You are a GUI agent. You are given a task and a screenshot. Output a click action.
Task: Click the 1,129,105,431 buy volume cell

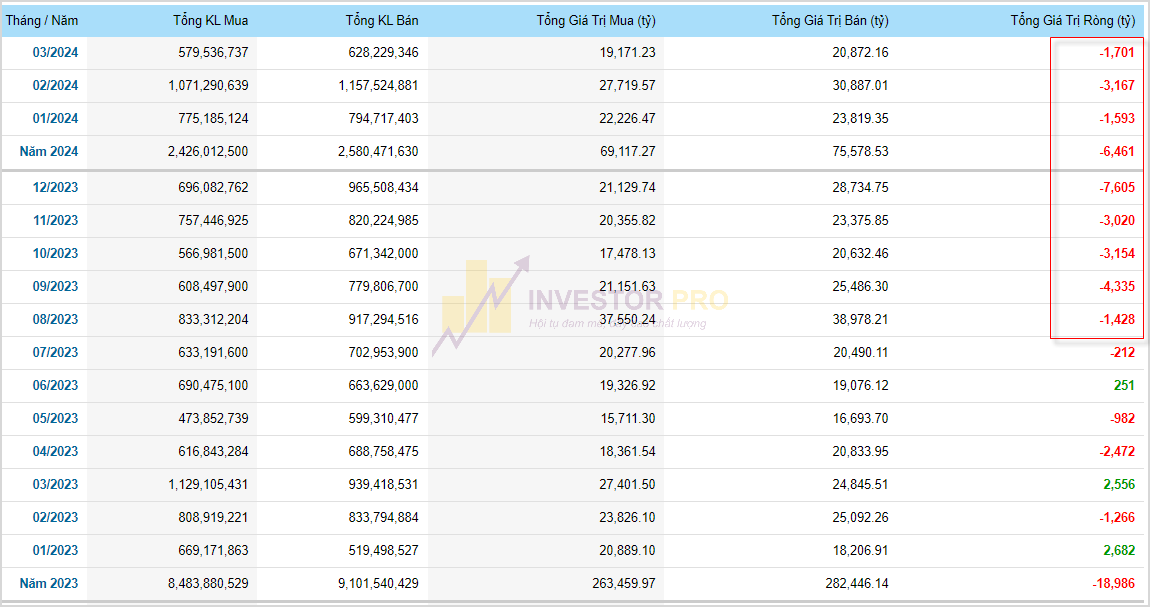tap(204, 484)
